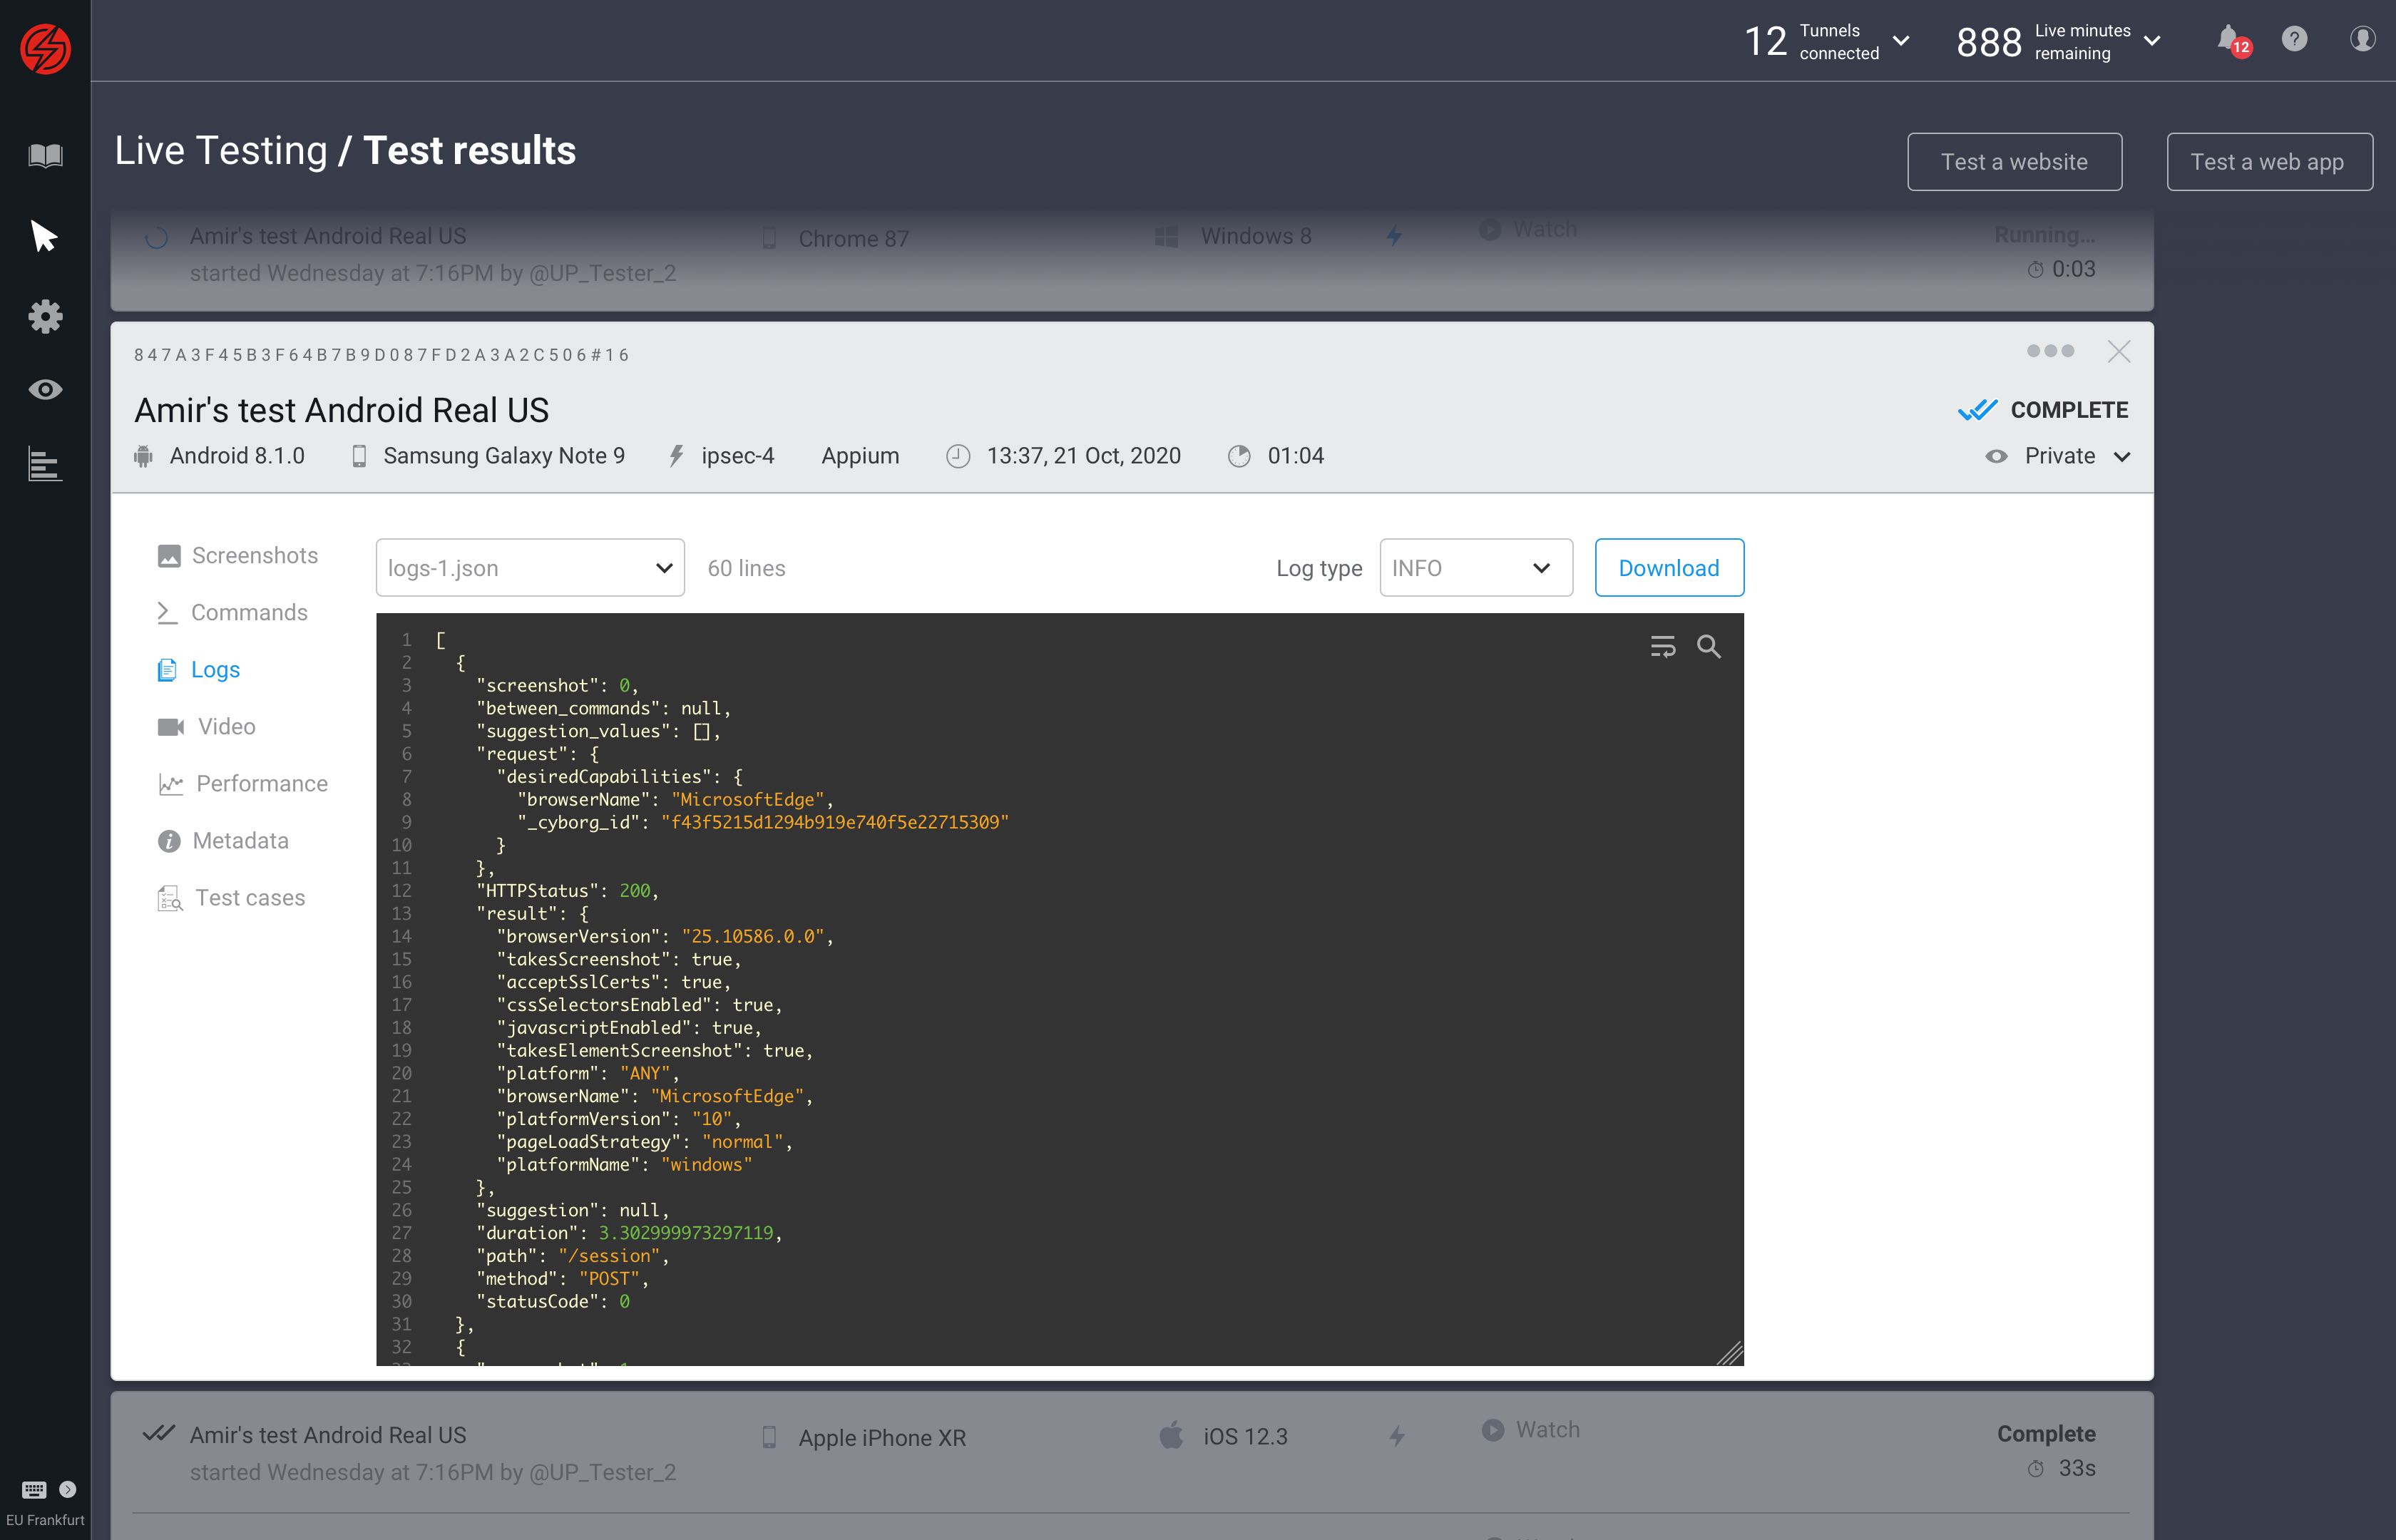Click the Appium label in test header

click(860, 456)
